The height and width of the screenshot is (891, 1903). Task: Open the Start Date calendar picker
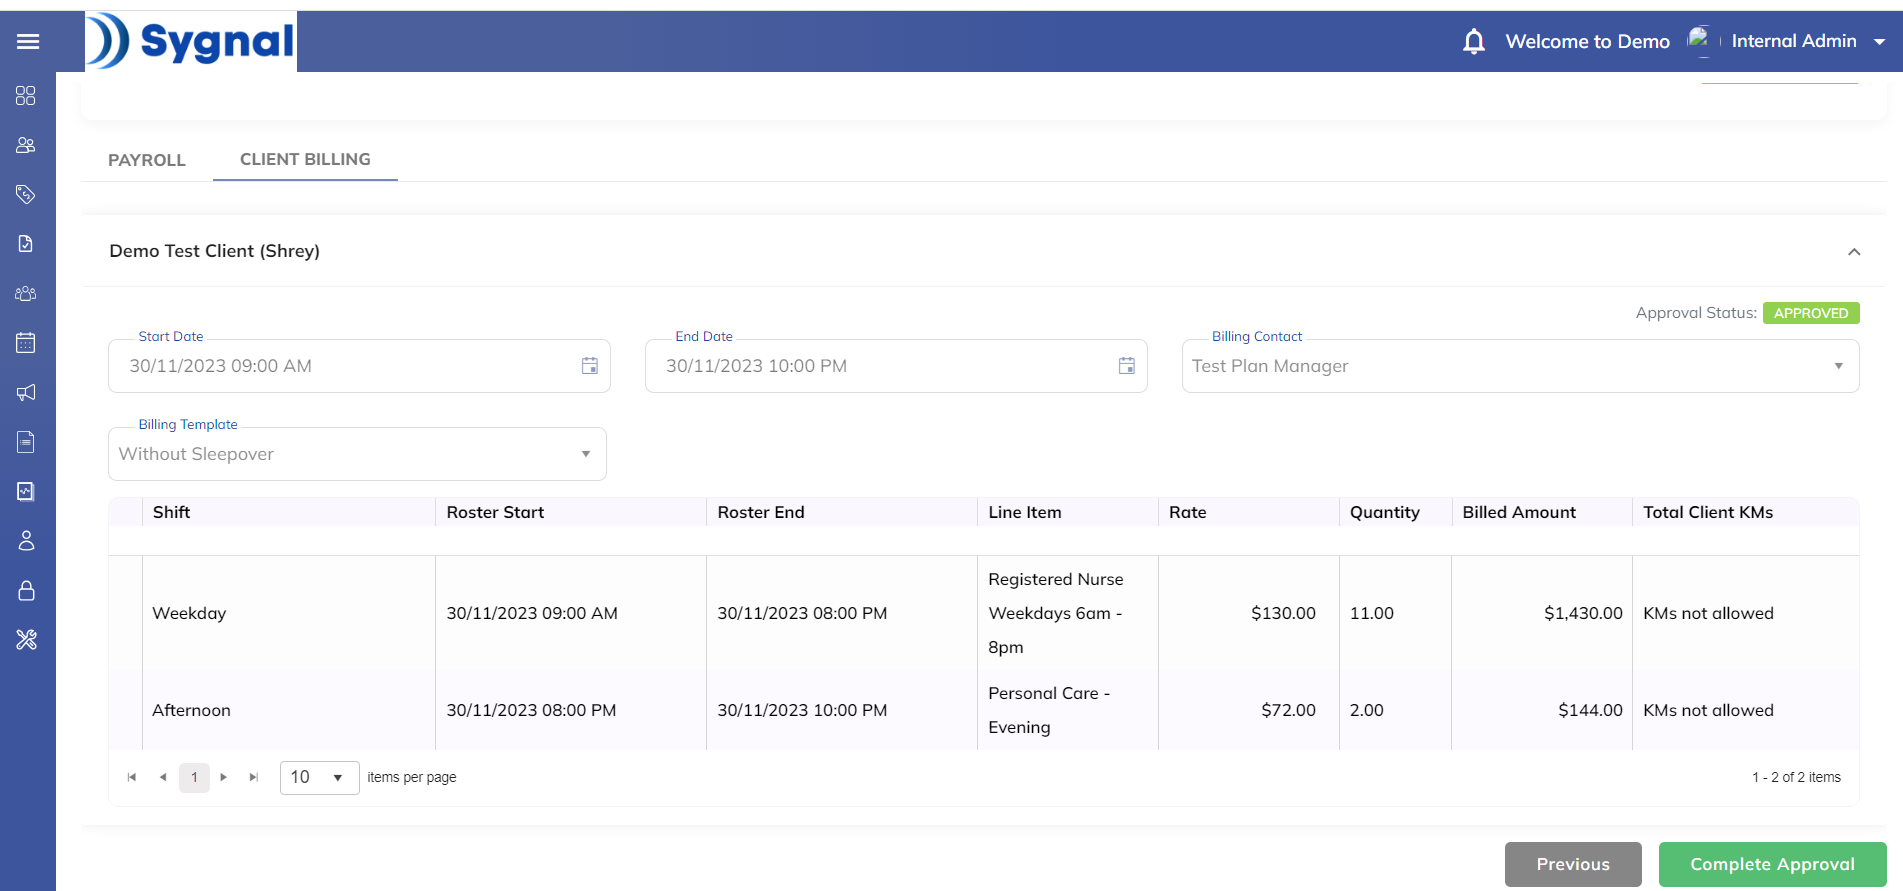click(590, 366)
